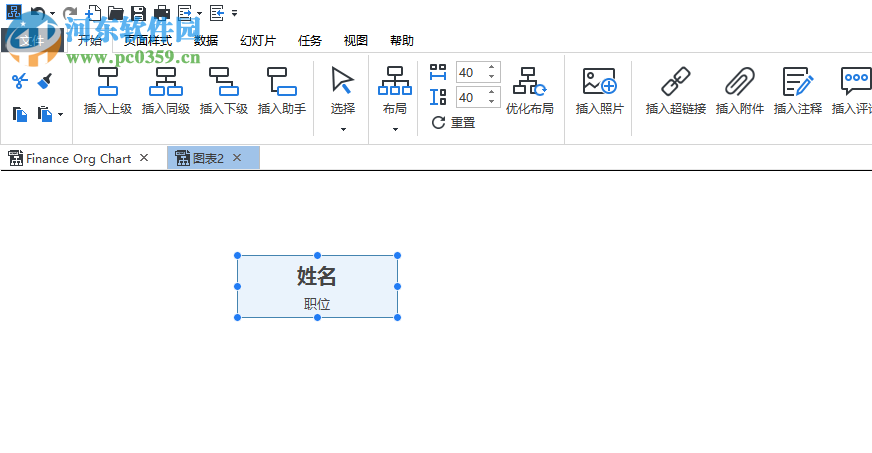The width and height of the screenshot is (872, 453).
Task: Open the 文件 menu
Action: 32,41
